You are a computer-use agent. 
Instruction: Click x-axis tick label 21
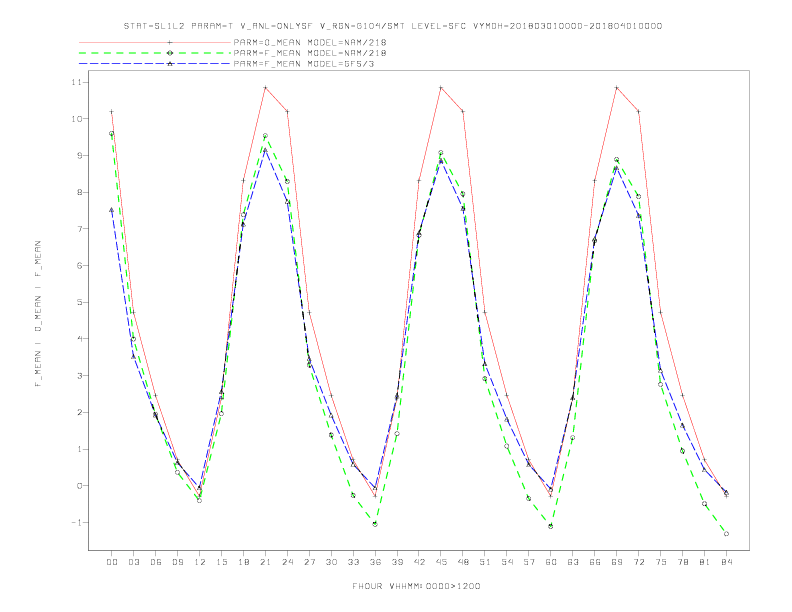pyautogui.click(x=265, y=562)
